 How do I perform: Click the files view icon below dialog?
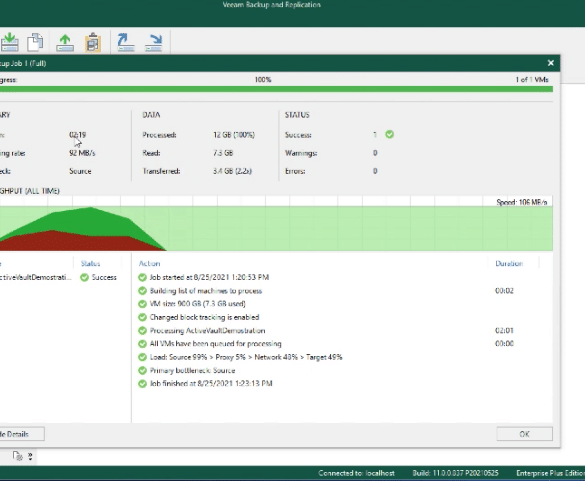(x=17, y=456)
